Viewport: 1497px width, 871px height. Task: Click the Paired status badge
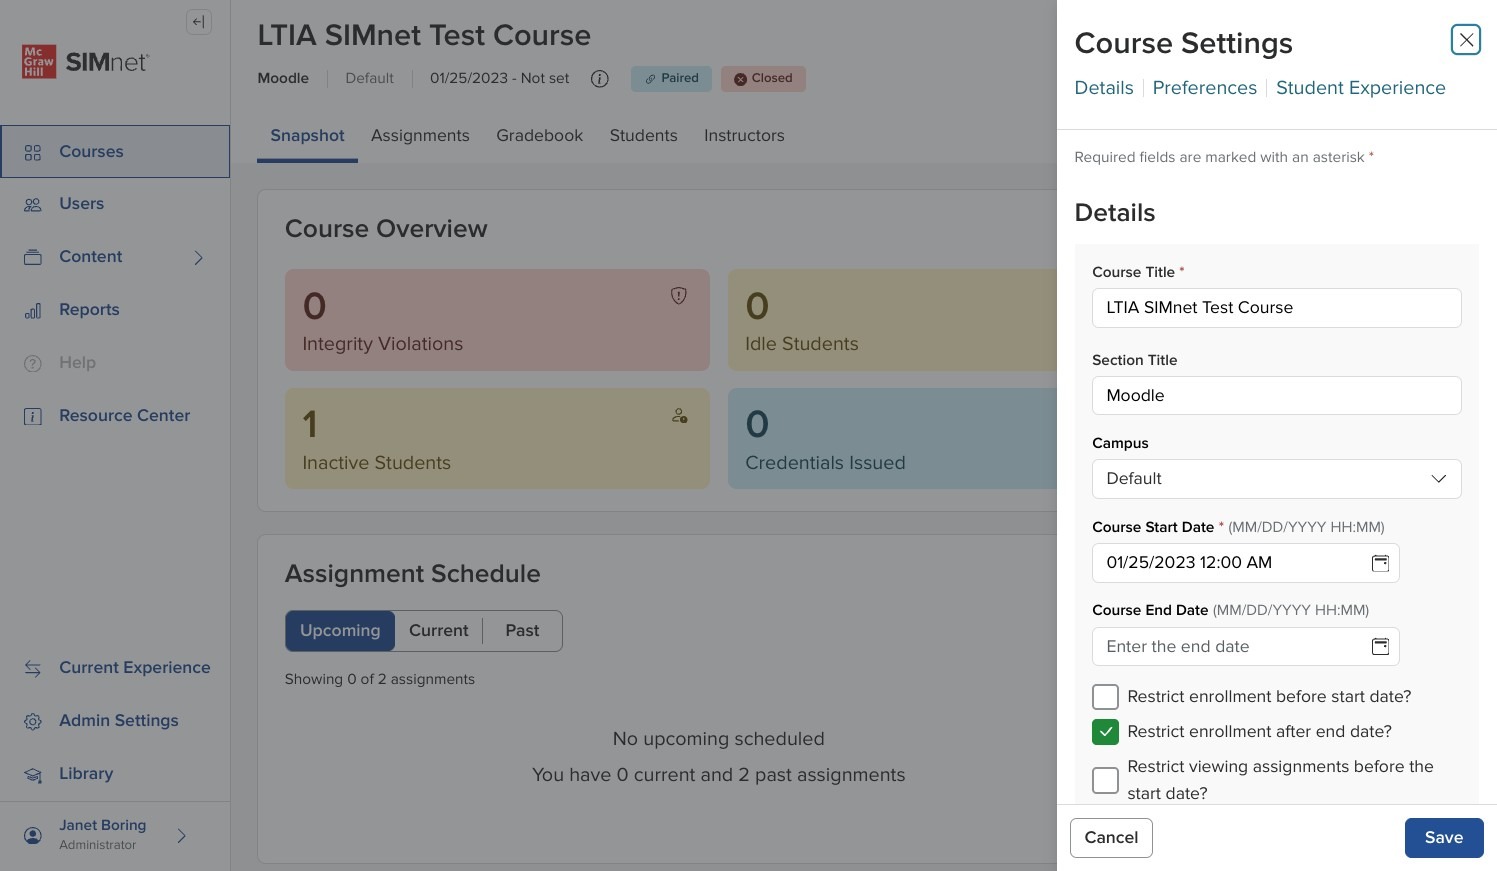671,79
